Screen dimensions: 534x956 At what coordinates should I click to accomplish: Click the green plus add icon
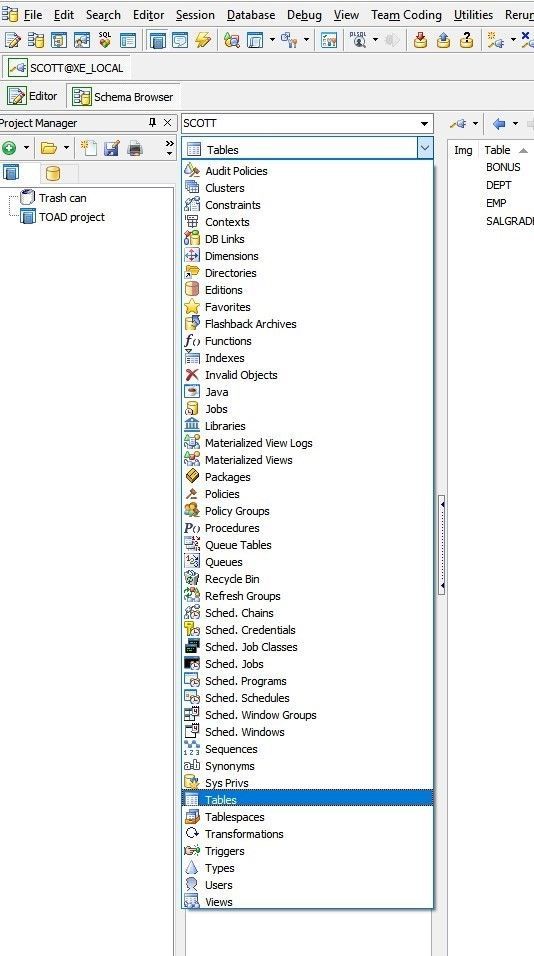pyautogui.click(x=9, y=148)
